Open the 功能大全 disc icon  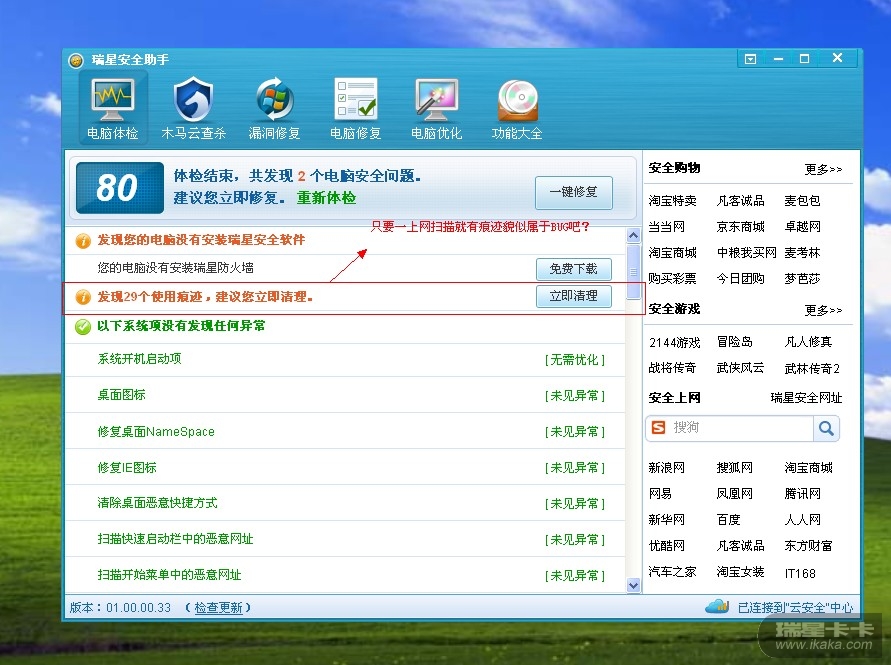pyautogui.click(x=517, y=101)
